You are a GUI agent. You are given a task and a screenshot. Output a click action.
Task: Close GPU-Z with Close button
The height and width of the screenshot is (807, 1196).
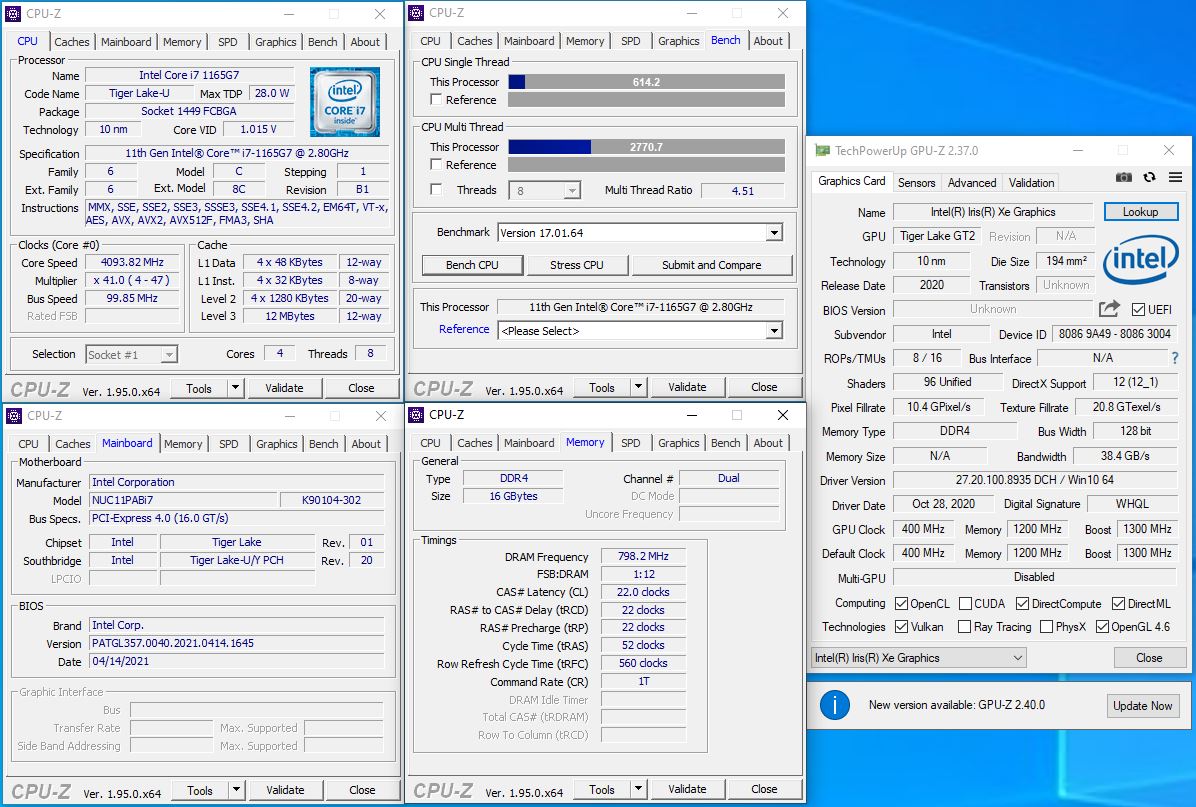[x=1149, y=657]
